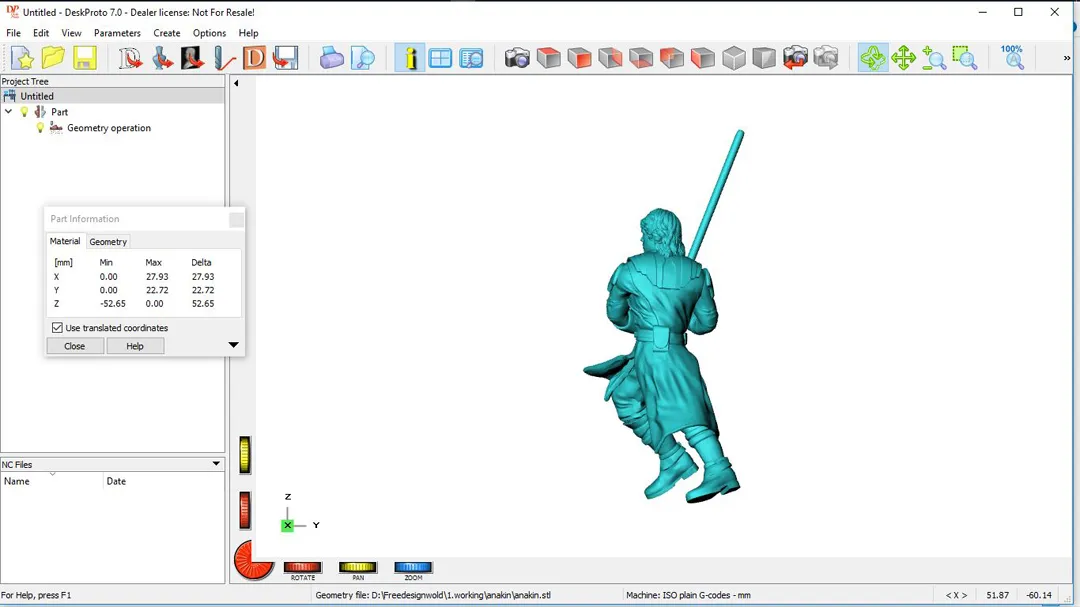Open the Create menu
The height and width of the screenshot is (607, 1080).
pyautogui.click(x=167, y=33)
